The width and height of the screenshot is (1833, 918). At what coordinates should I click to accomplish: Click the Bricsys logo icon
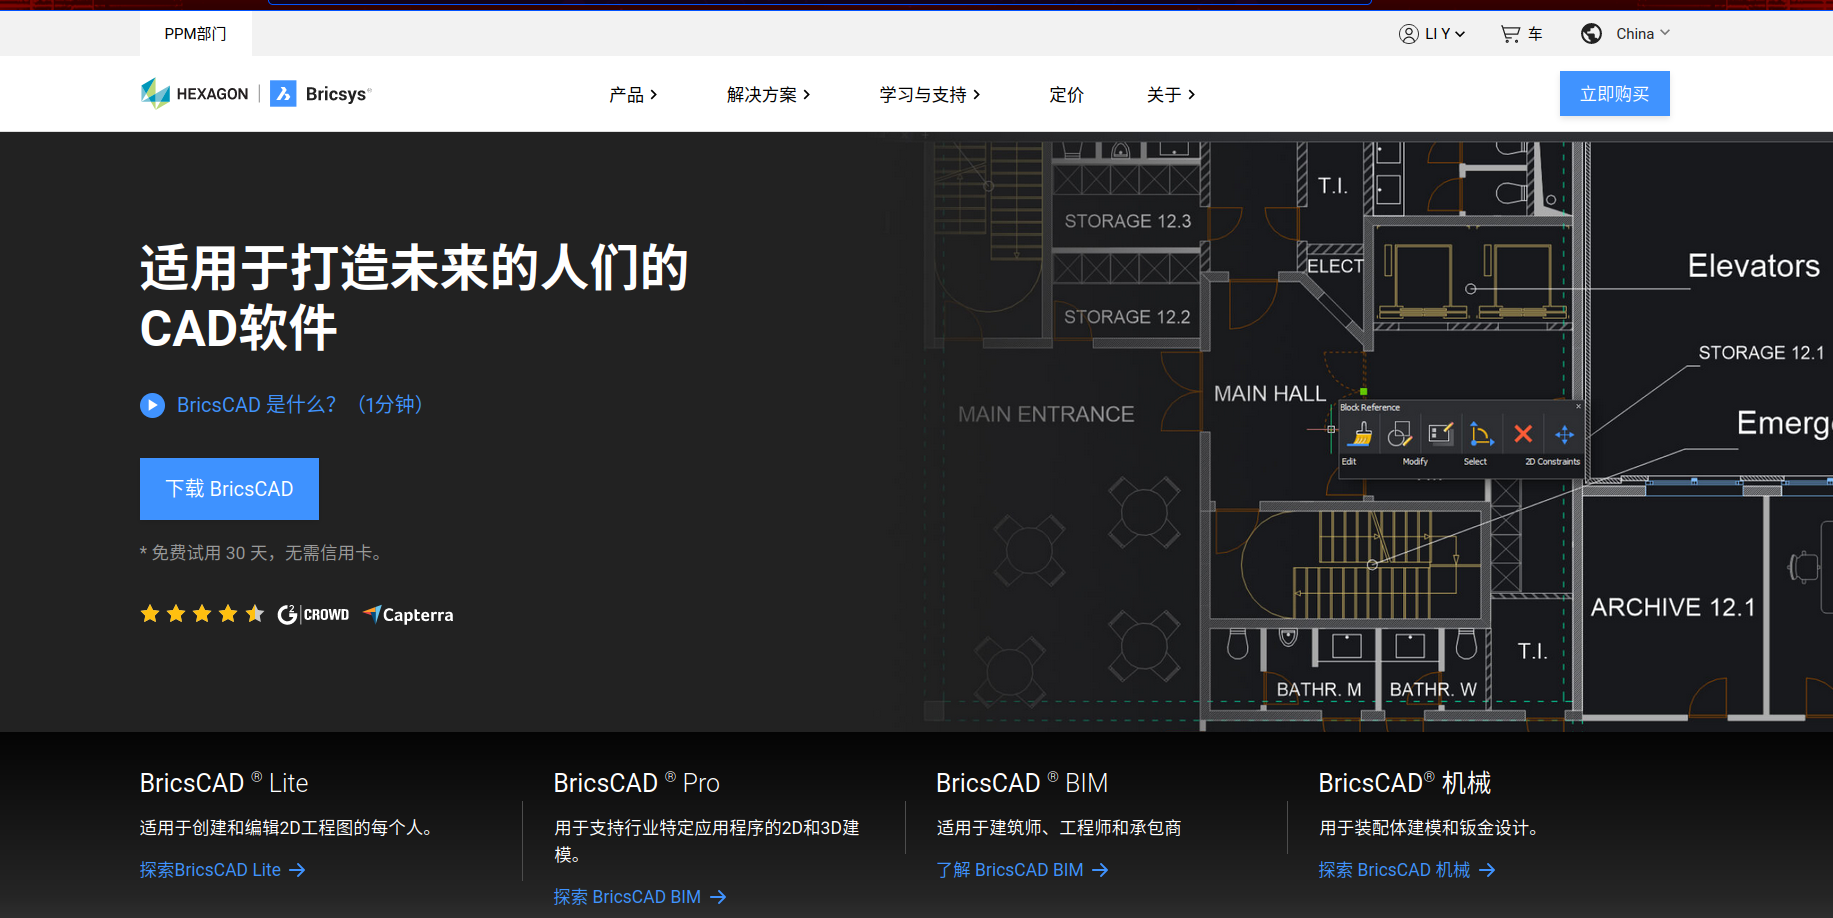(283, 94)
